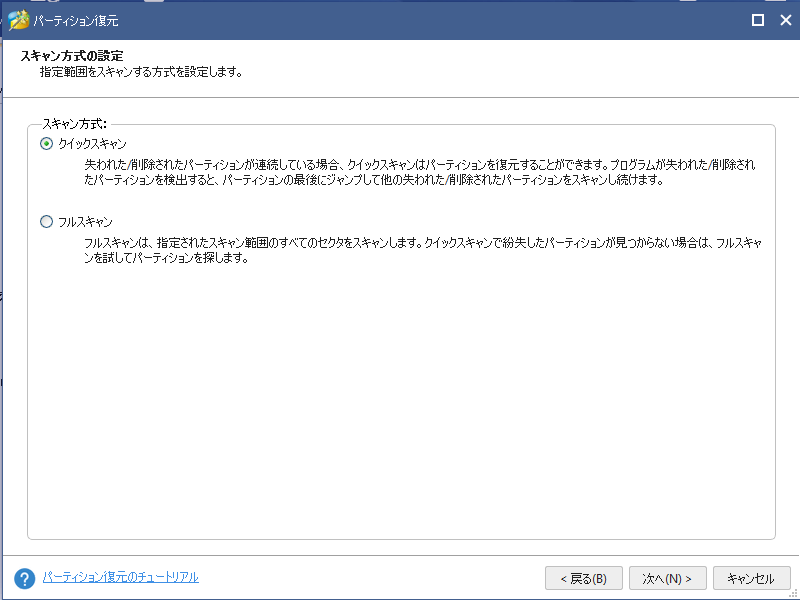Click the スキャン方式: group box label
The image size is (800, 600).
tap(74, 124)
